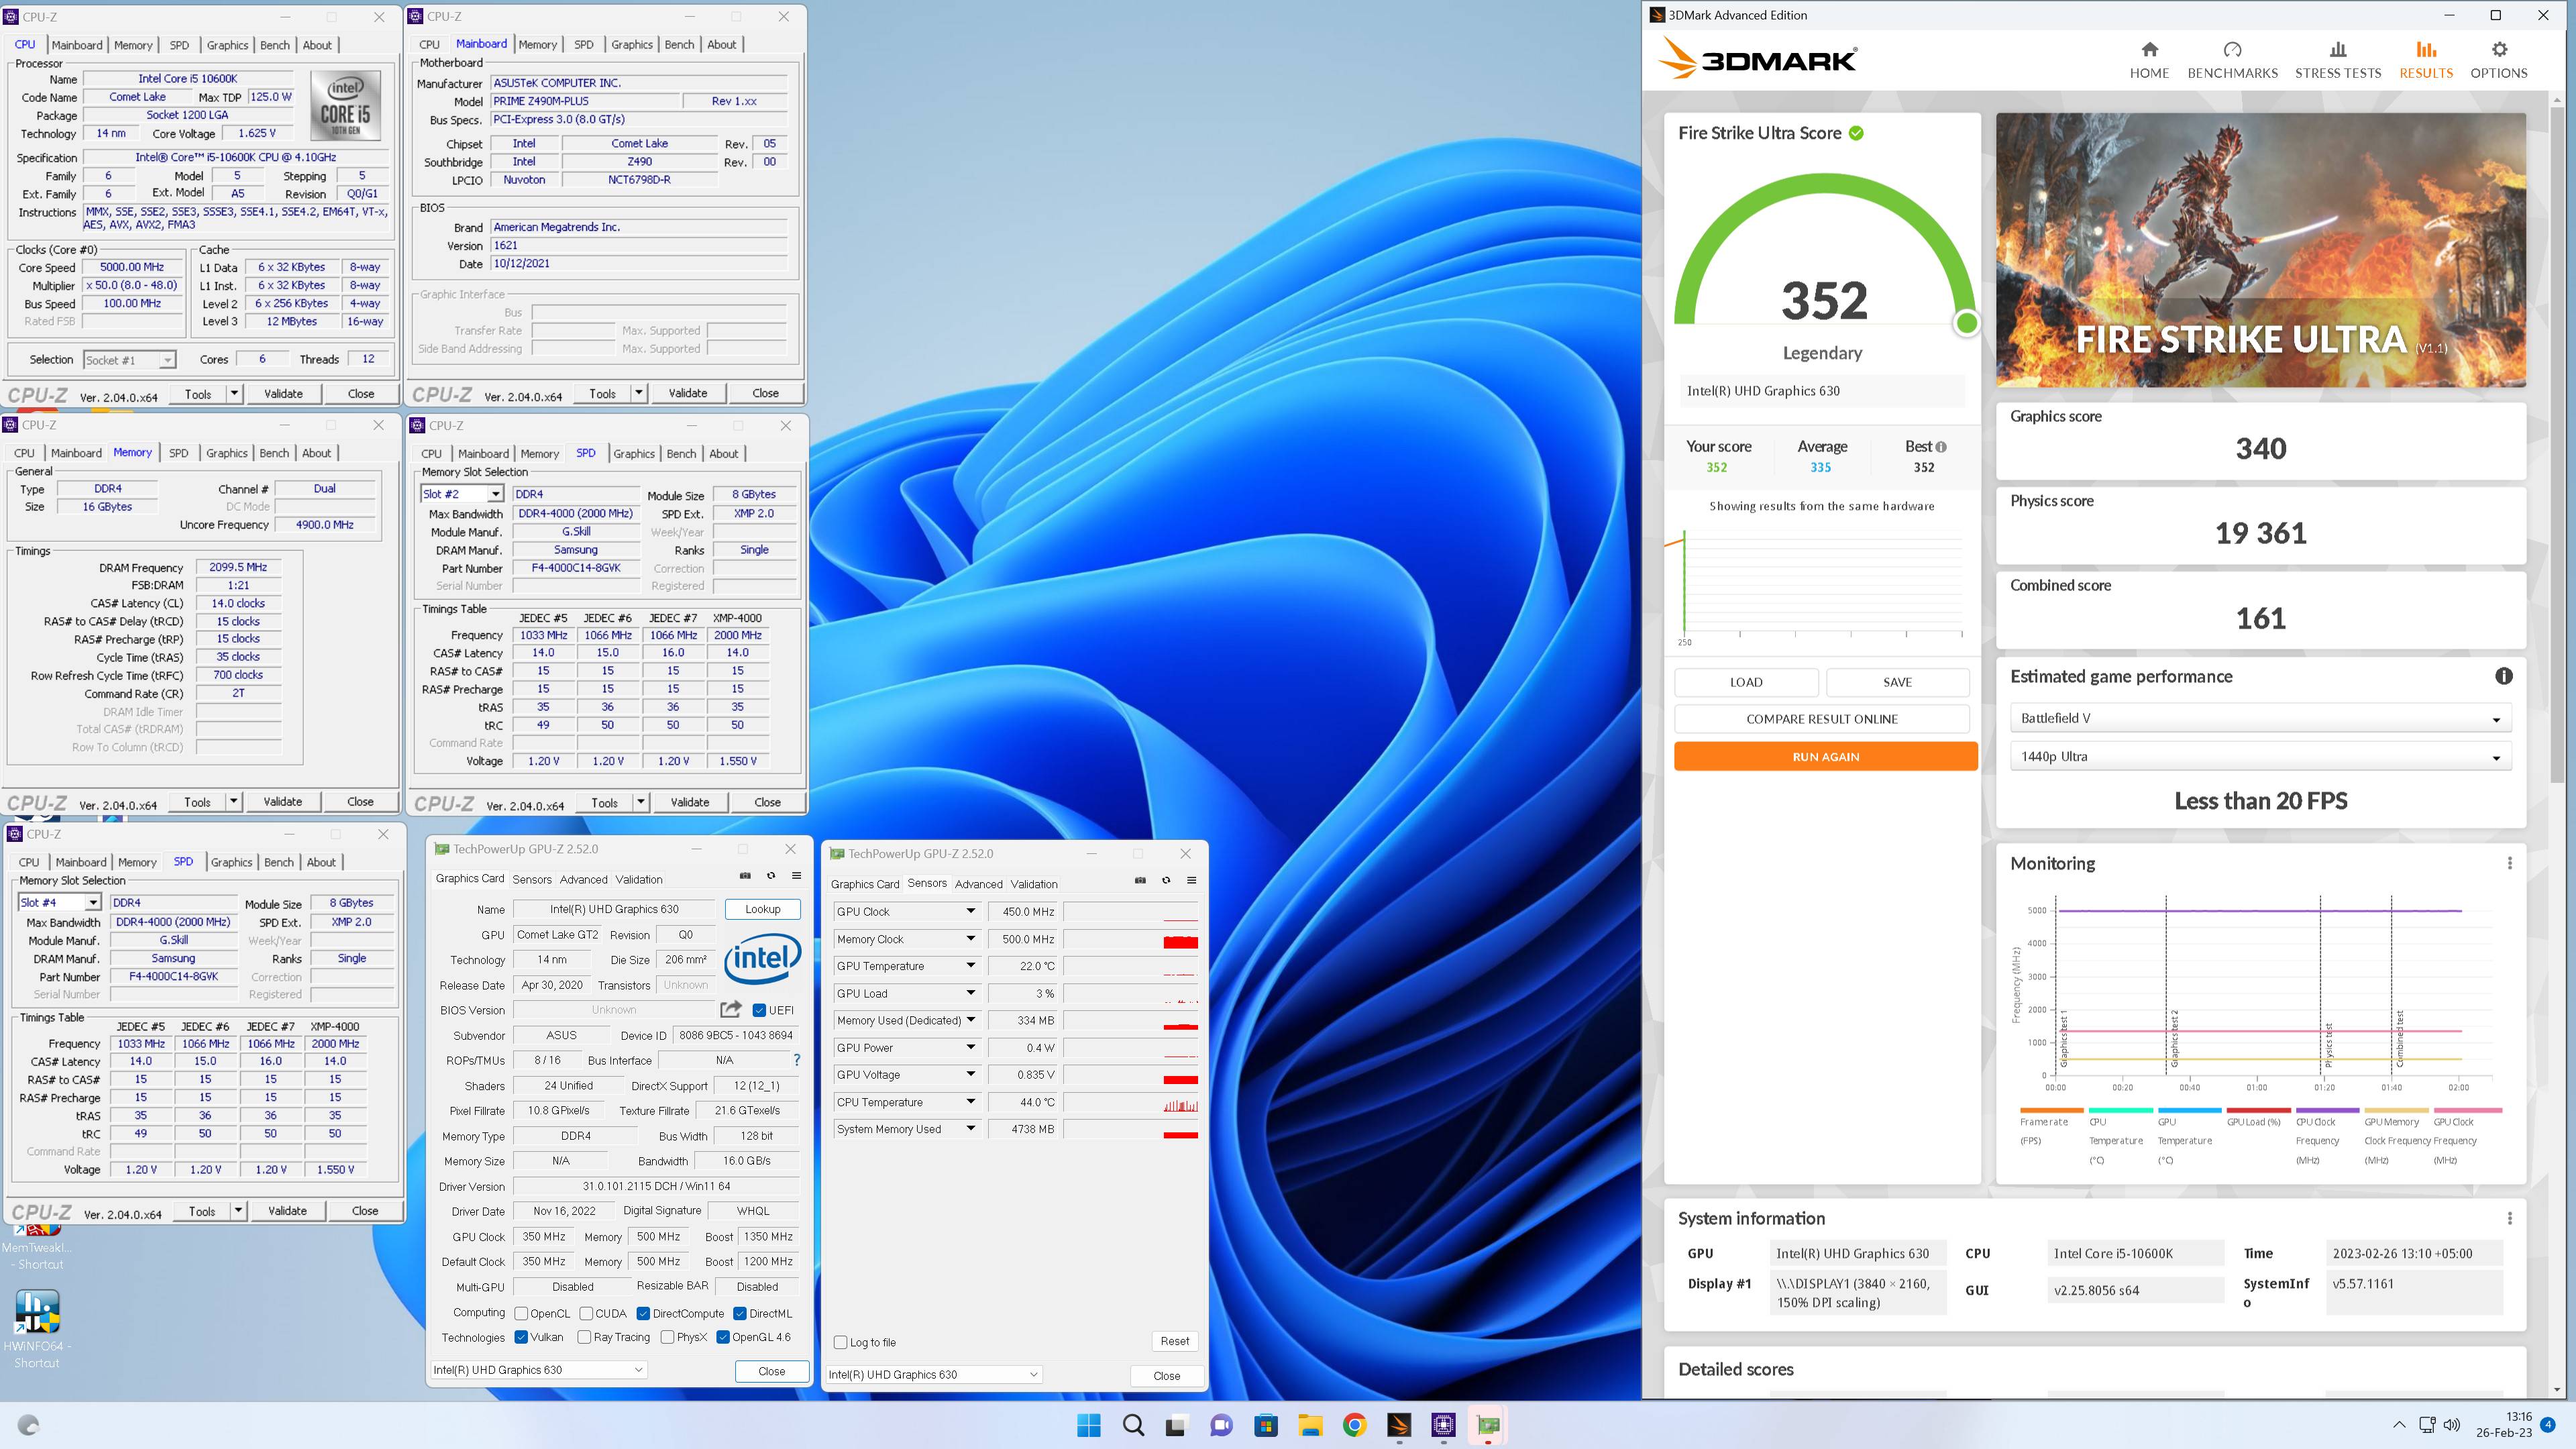Show hidden system tray icons
The height and width of the screenshot is (1449, 2576).
point(2398,1425)
